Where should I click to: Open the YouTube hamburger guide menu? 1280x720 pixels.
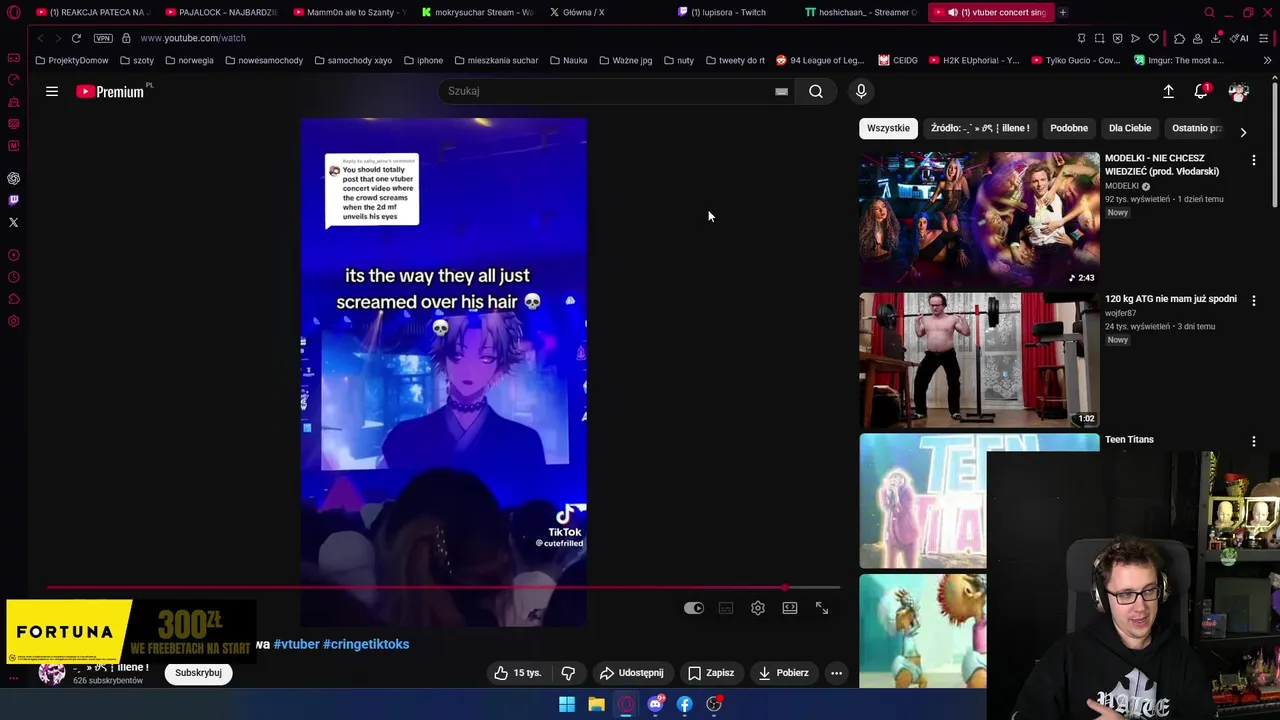52,91
